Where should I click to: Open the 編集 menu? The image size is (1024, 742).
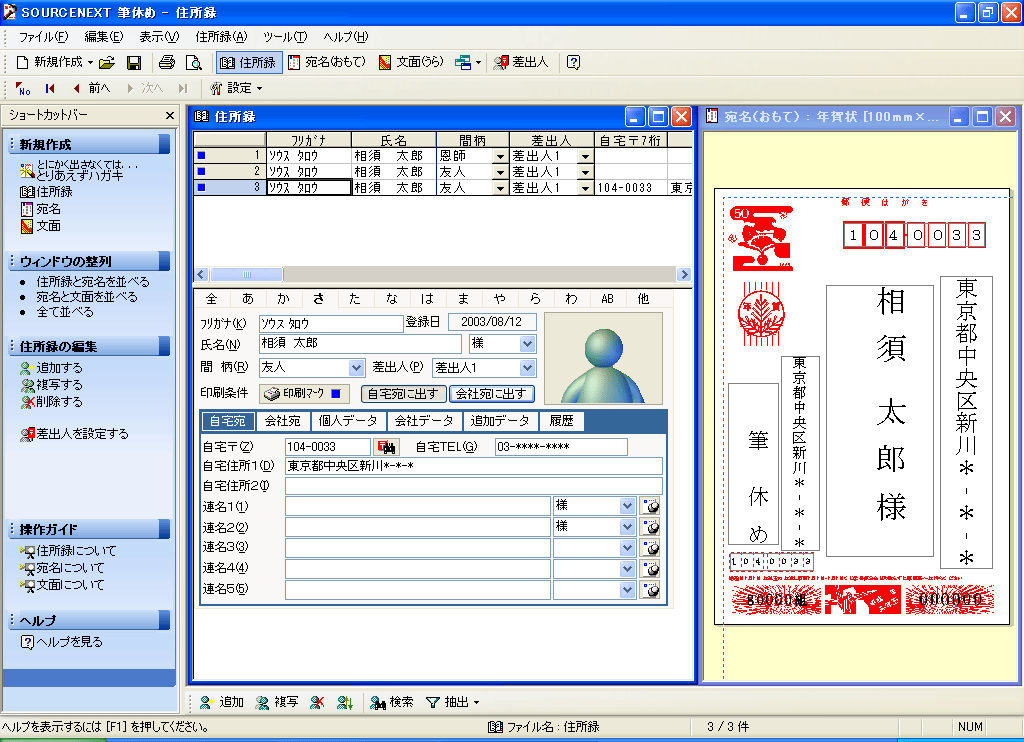tap(103, 37)
